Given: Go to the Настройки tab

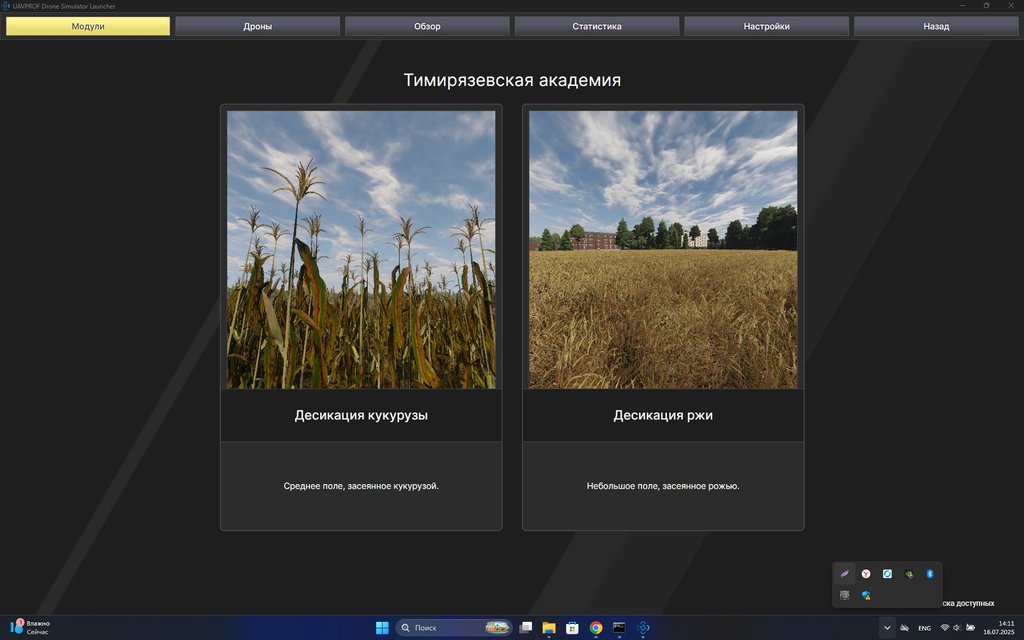Looking at the screenshot, I should (767, 26).
